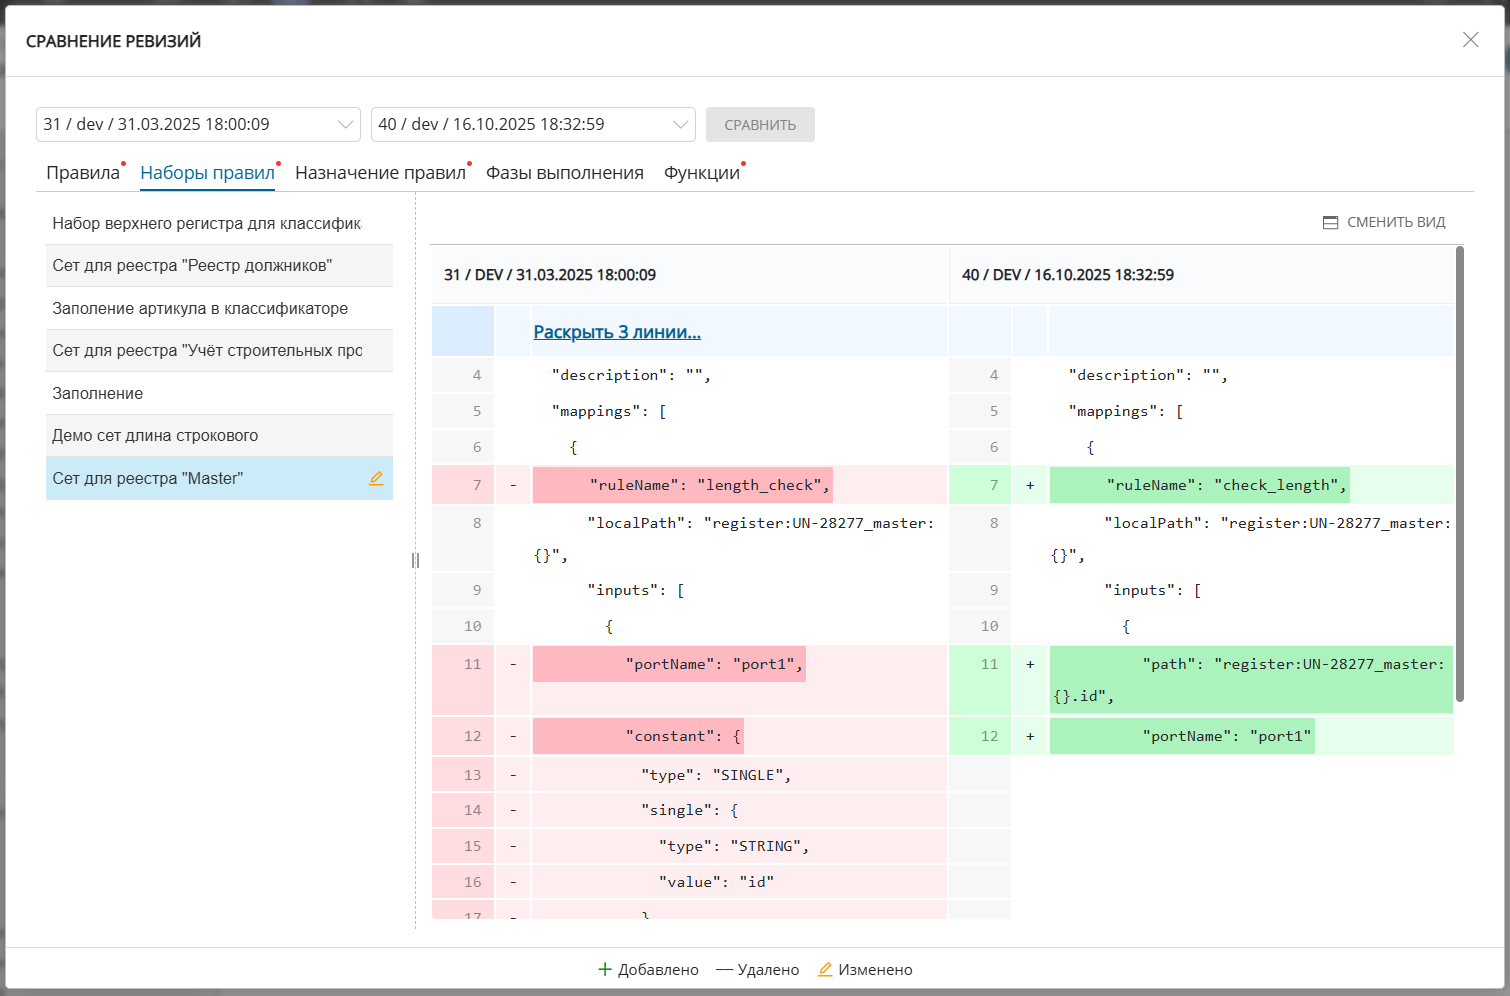The height and width of the screenshot is (996, 1510).
Task: Open the Функции tab
Action: tap(701, 173)
